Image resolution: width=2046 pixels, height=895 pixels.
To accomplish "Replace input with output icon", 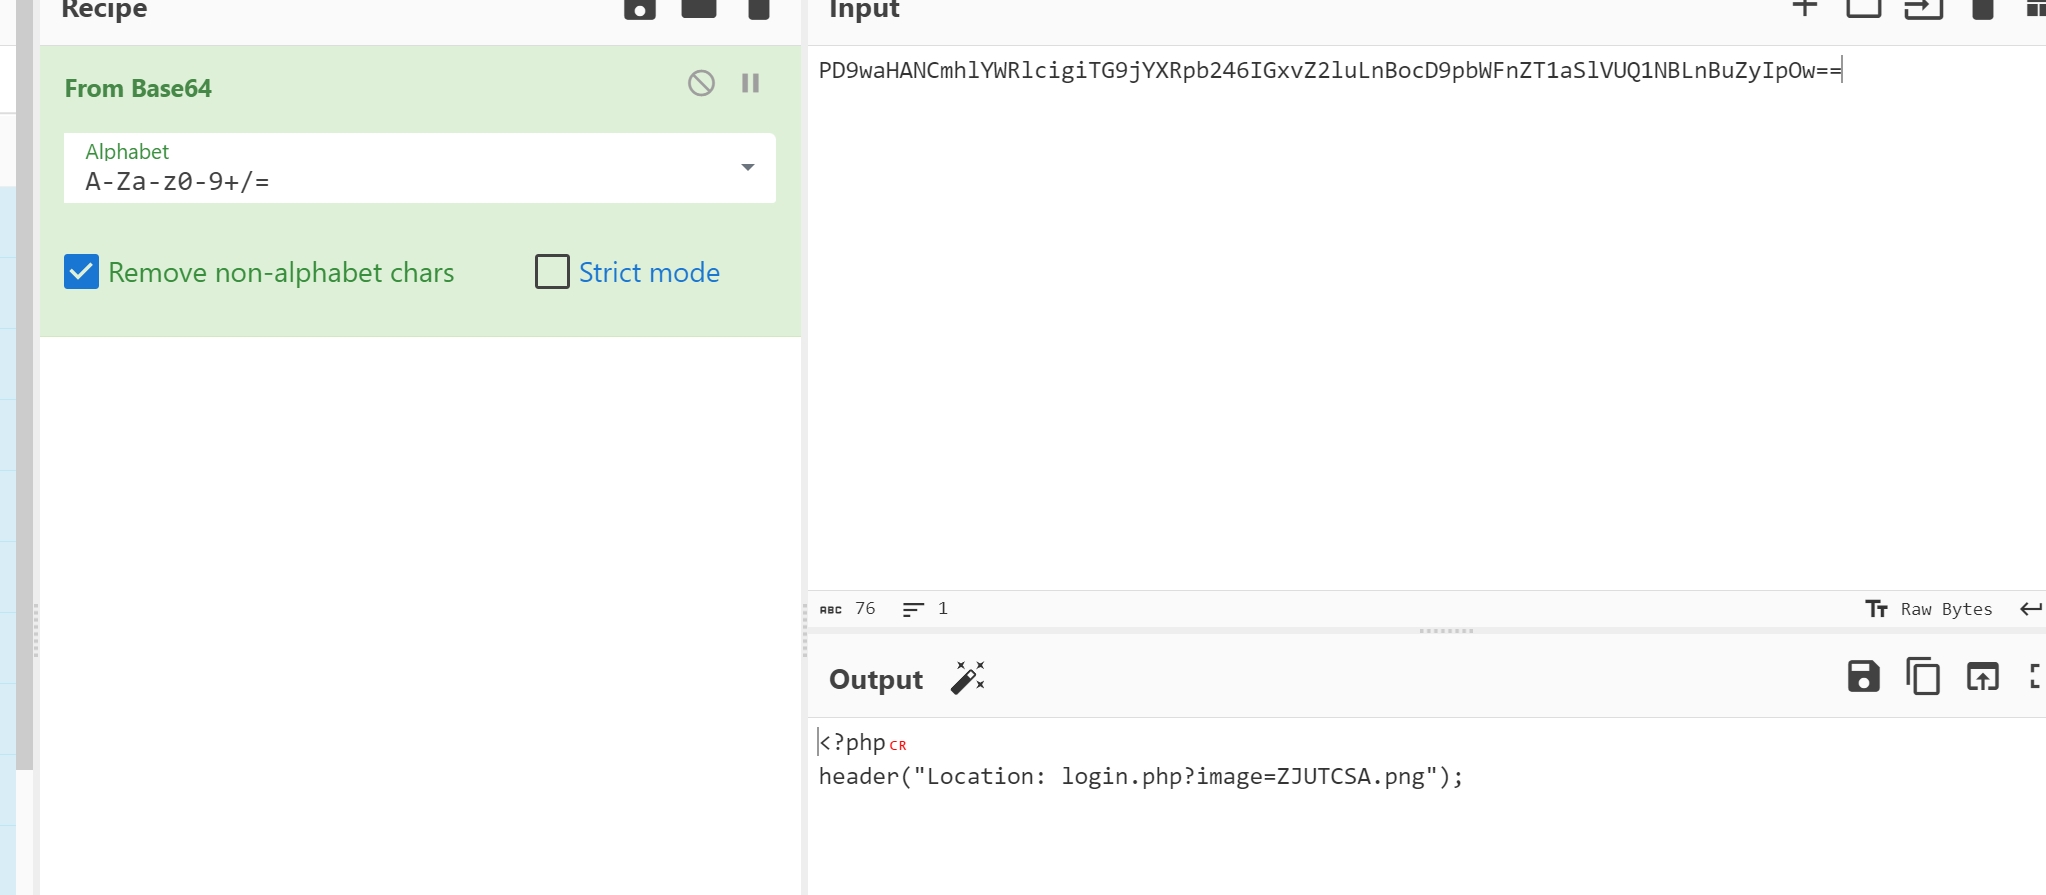I will [1982, 677].
